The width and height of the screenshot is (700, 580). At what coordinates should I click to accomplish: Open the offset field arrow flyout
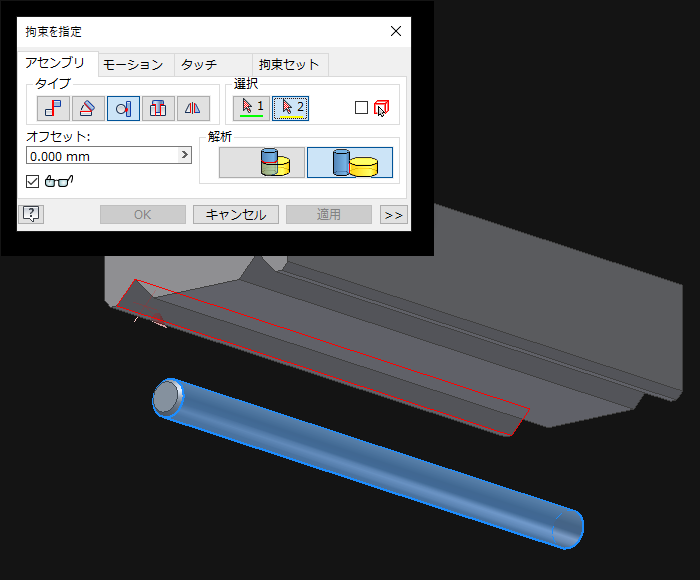tap(184, 155)
